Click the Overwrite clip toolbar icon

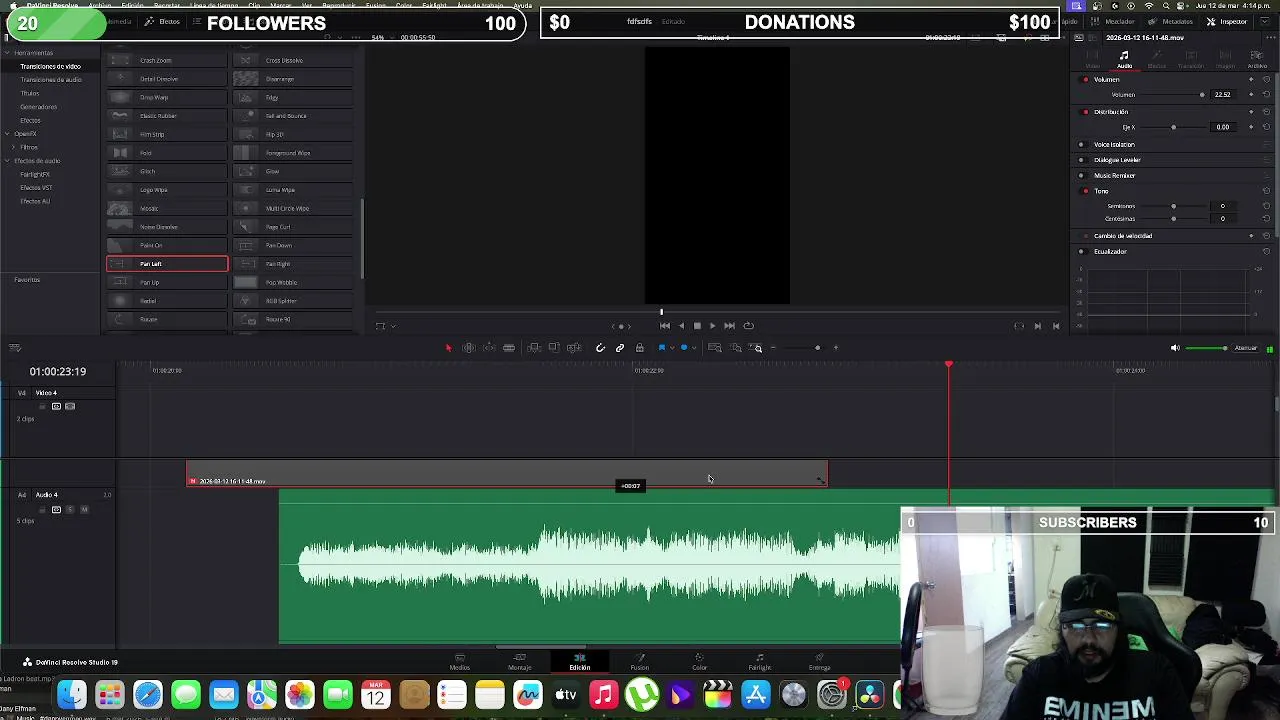pos(554,348)
